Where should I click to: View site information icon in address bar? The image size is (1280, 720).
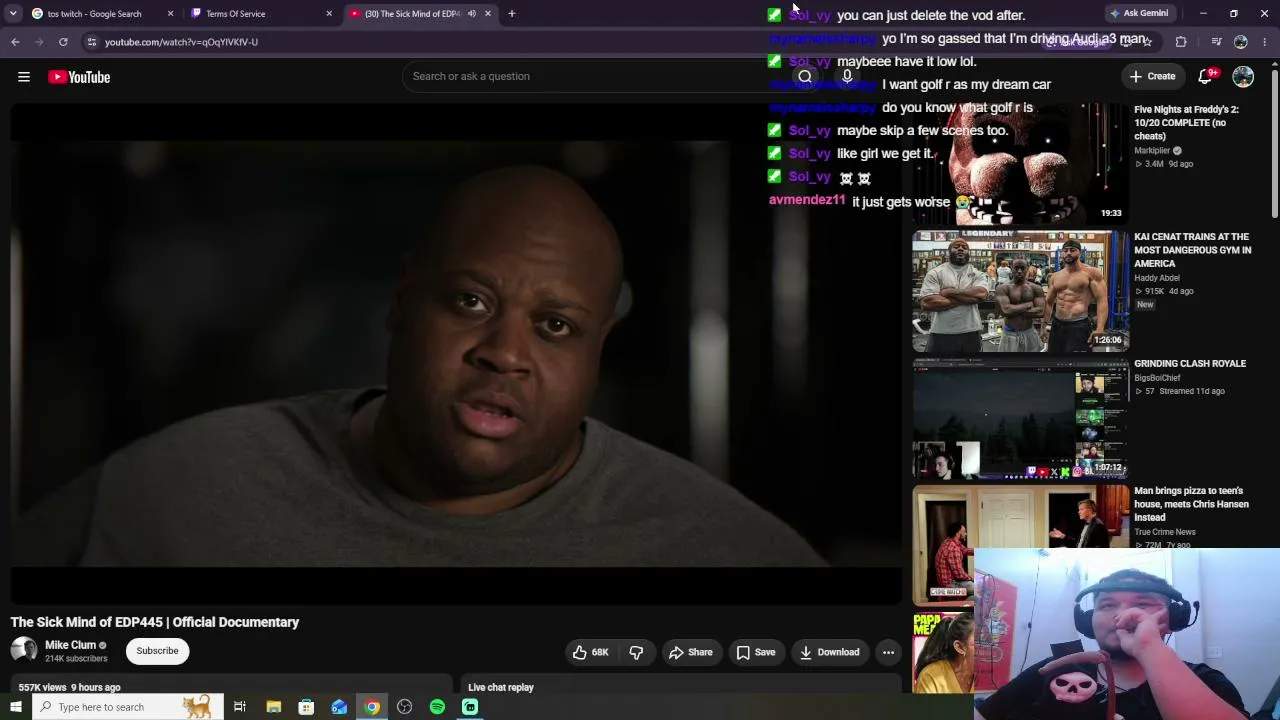pos(91,42)
